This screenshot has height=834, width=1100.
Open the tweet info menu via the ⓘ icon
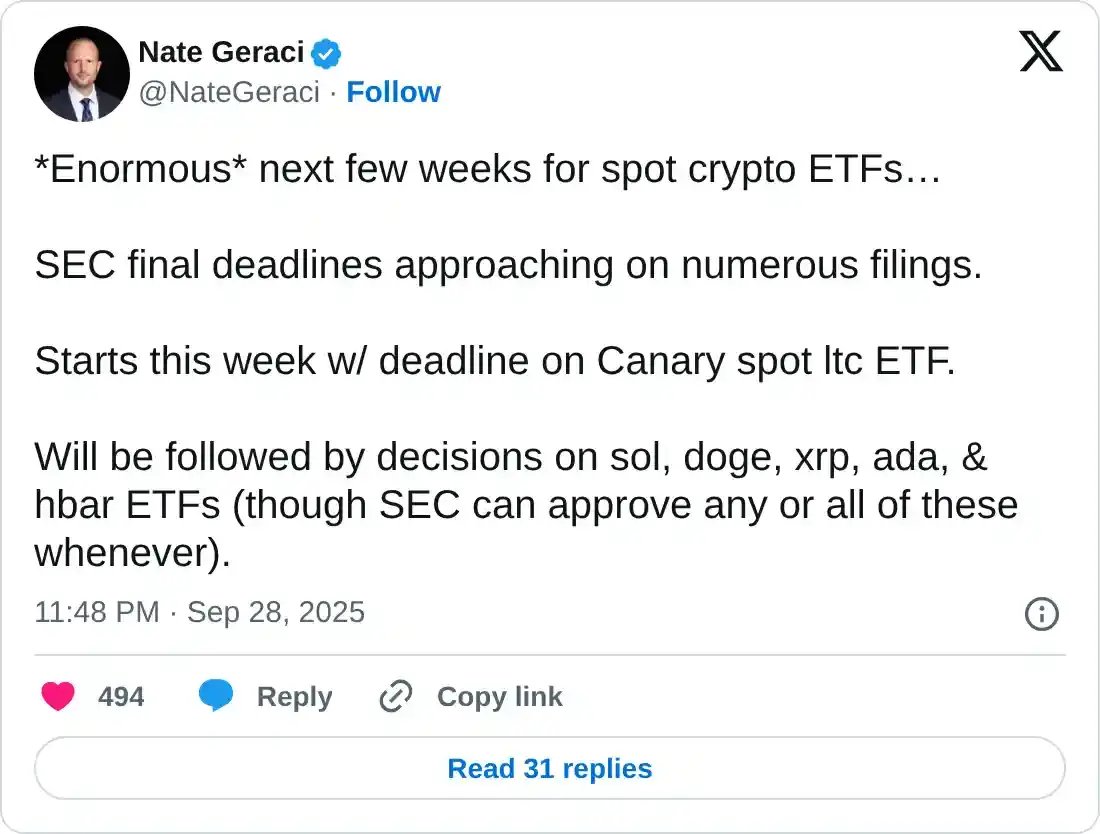[x=1041, y=612]
